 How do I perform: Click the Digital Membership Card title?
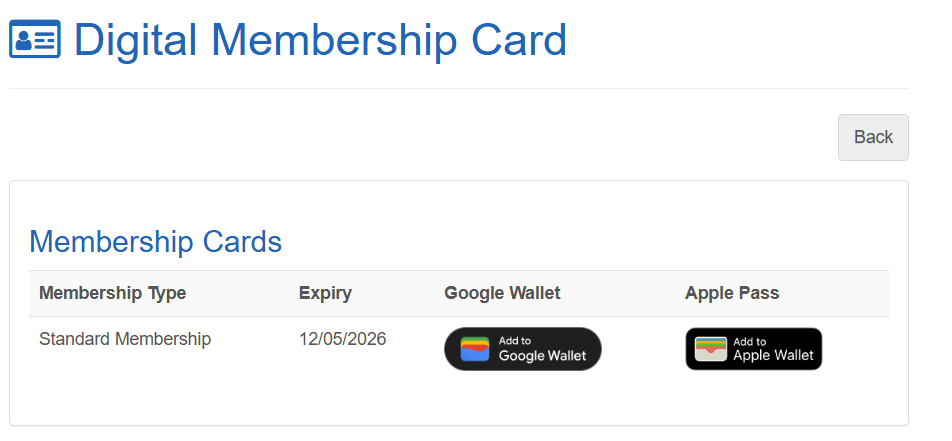[x=320, y=40]
